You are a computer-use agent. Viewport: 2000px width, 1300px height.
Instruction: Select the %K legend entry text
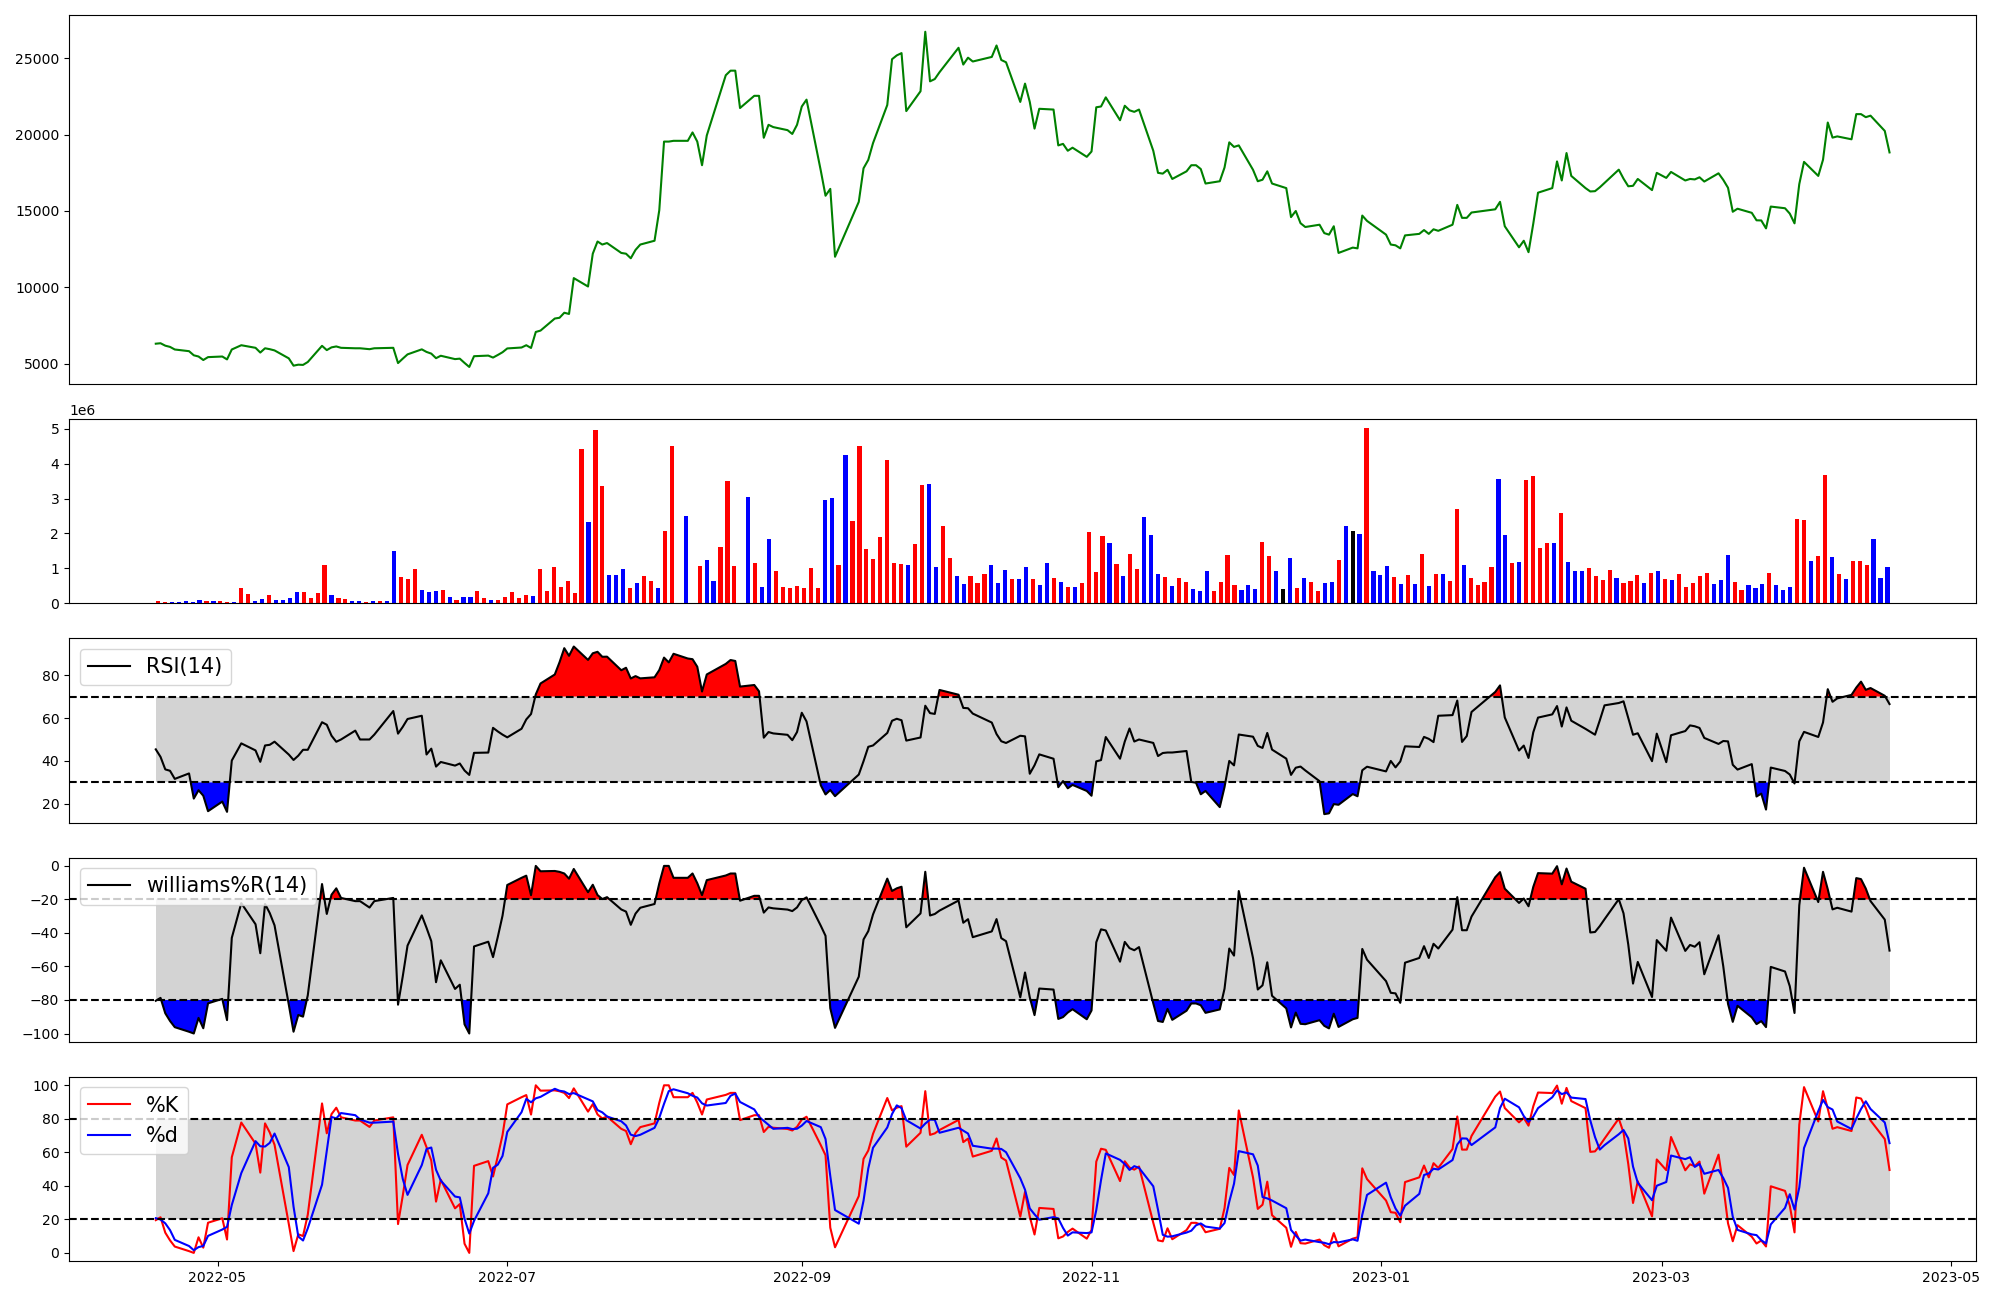click(162, 1105)
